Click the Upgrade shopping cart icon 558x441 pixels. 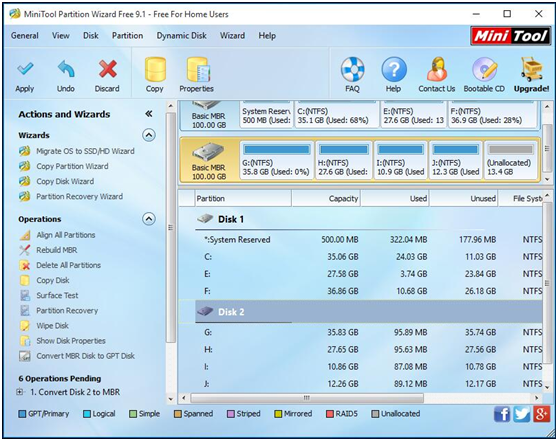pos(531,70)
